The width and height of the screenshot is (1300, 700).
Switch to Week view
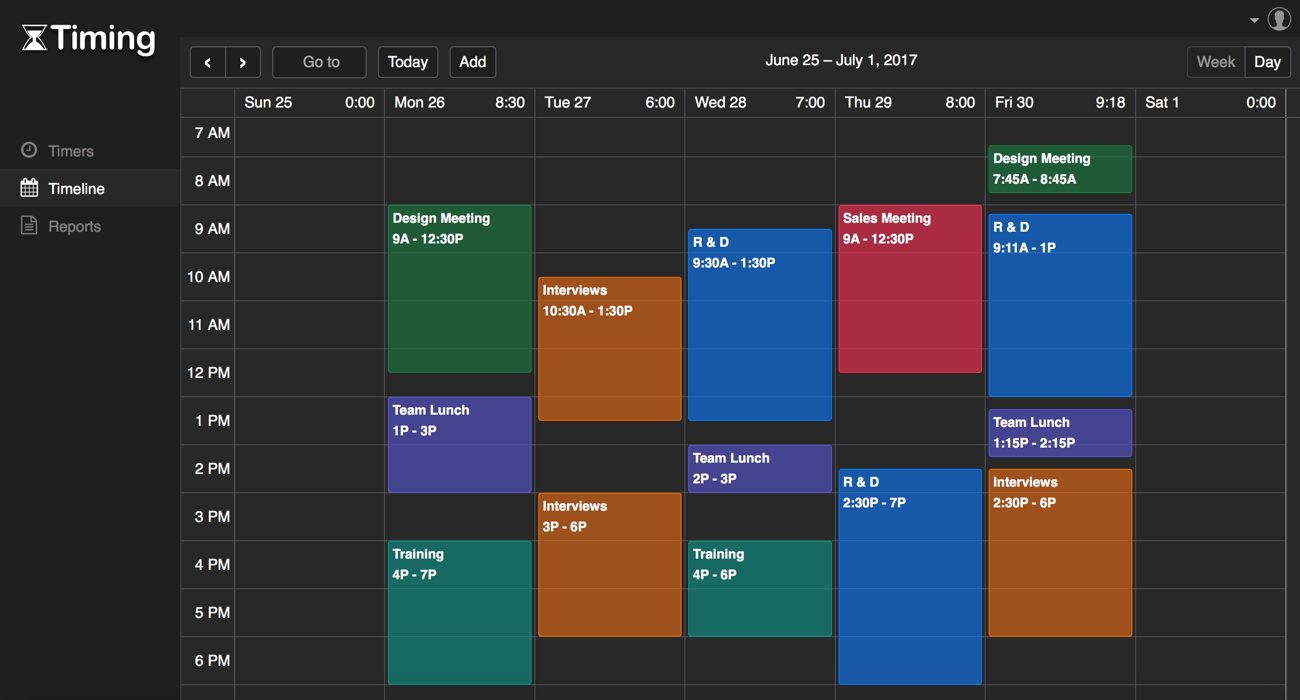(x=1215, y=62)
